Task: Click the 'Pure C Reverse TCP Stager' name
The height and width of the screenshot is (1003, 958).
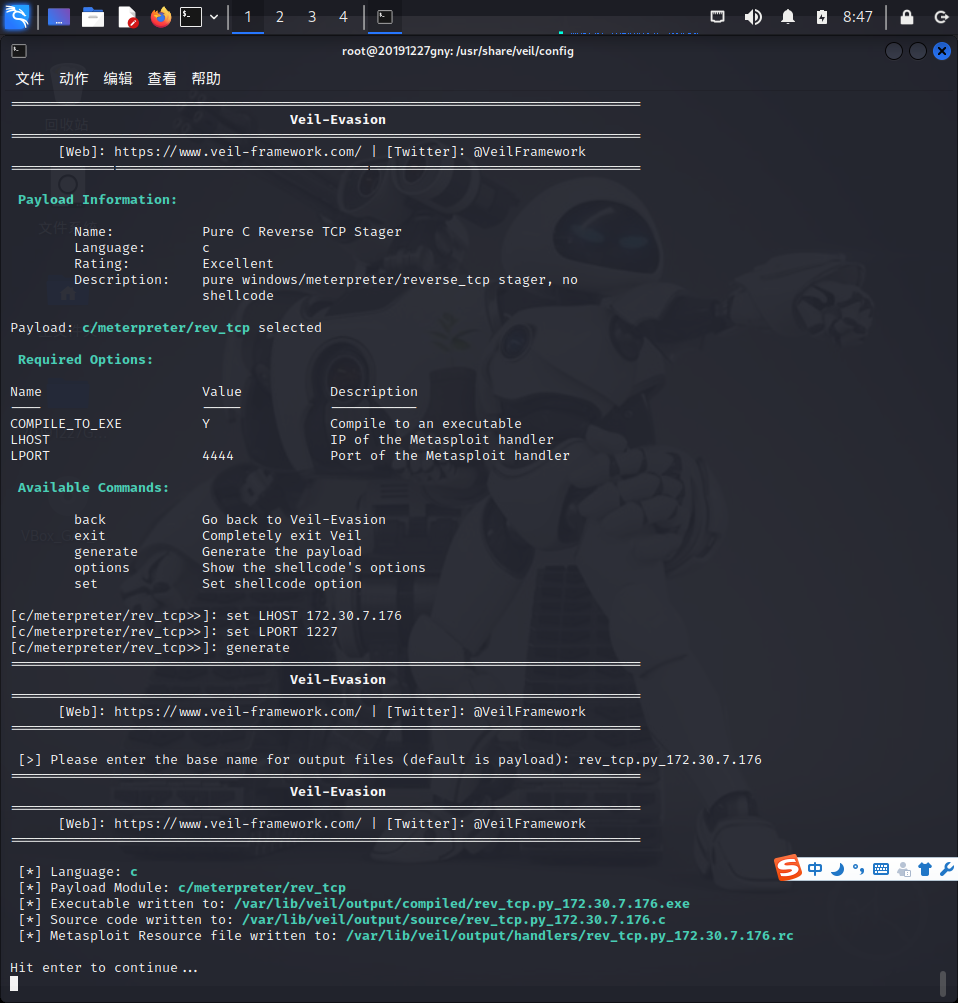Action: tap(302, 232)
